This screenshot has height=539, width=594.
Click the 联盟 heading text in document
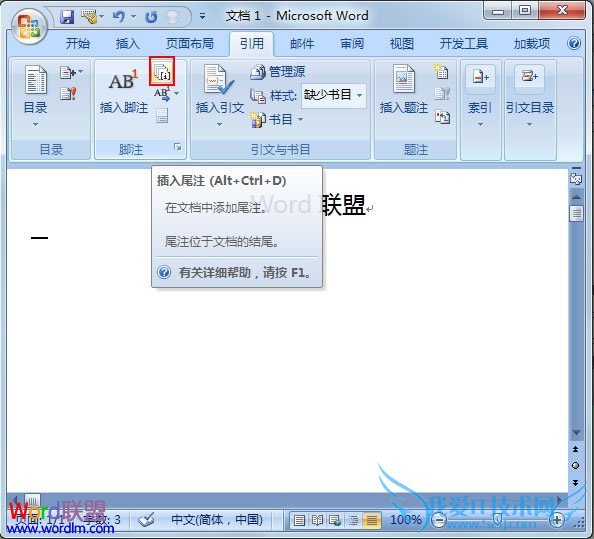pyautogui.click(x=344, y=205)
